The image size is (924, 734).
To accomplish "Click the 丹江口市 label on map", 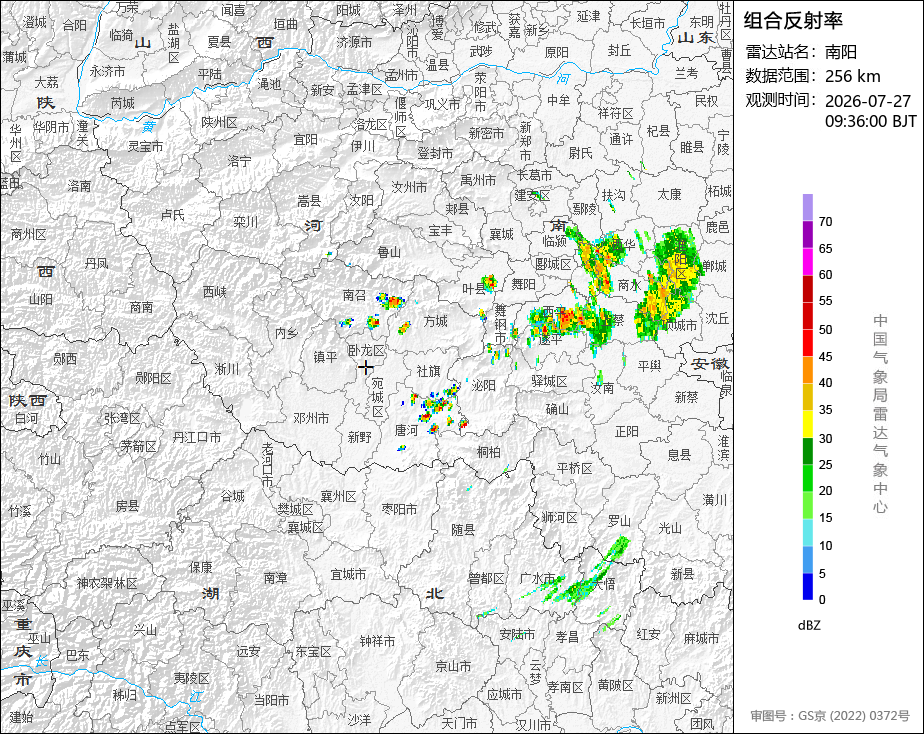I will tap(197, 437).
